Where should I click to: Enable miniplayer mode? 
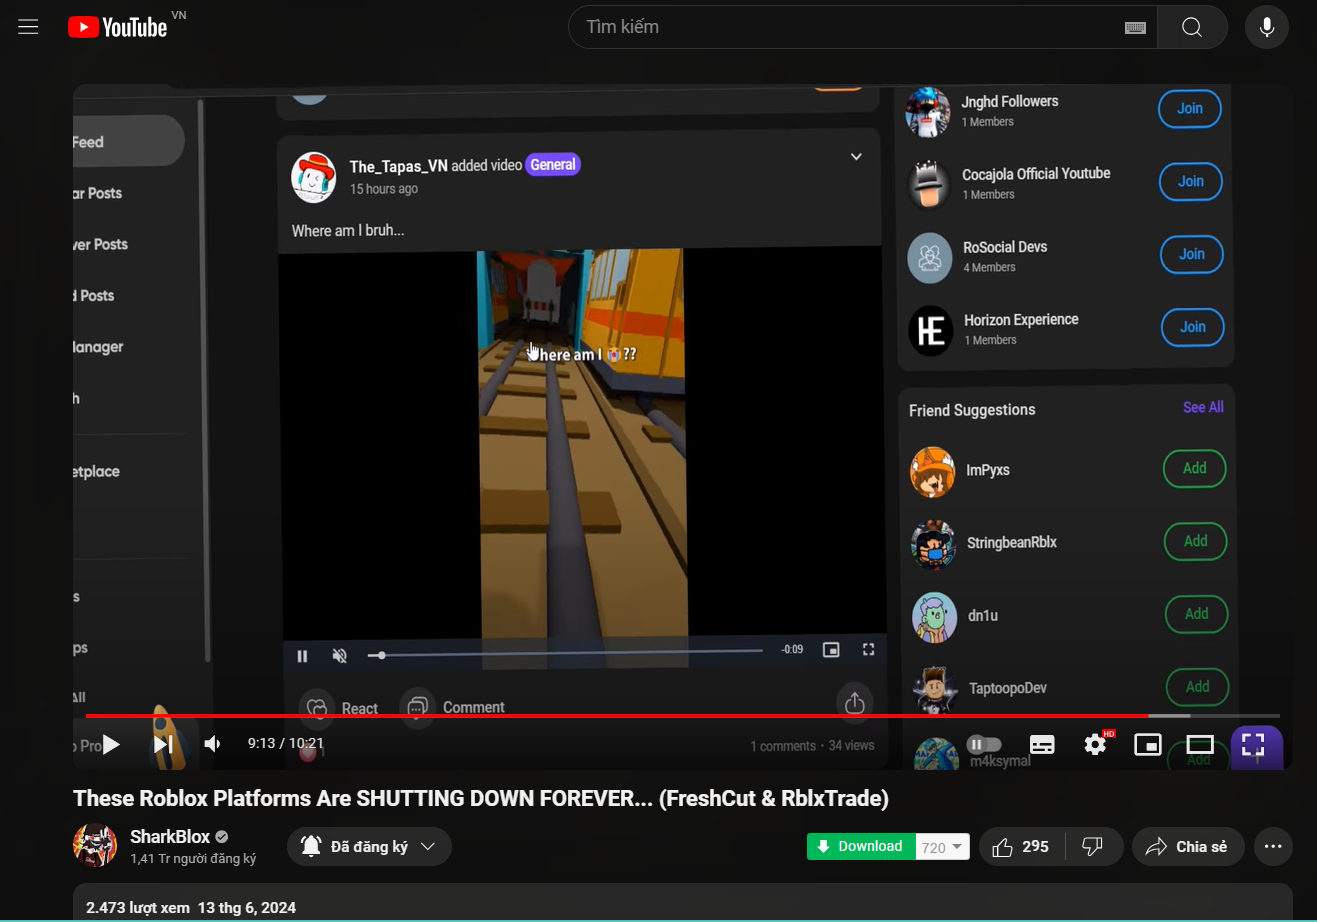pos(1148,744)
